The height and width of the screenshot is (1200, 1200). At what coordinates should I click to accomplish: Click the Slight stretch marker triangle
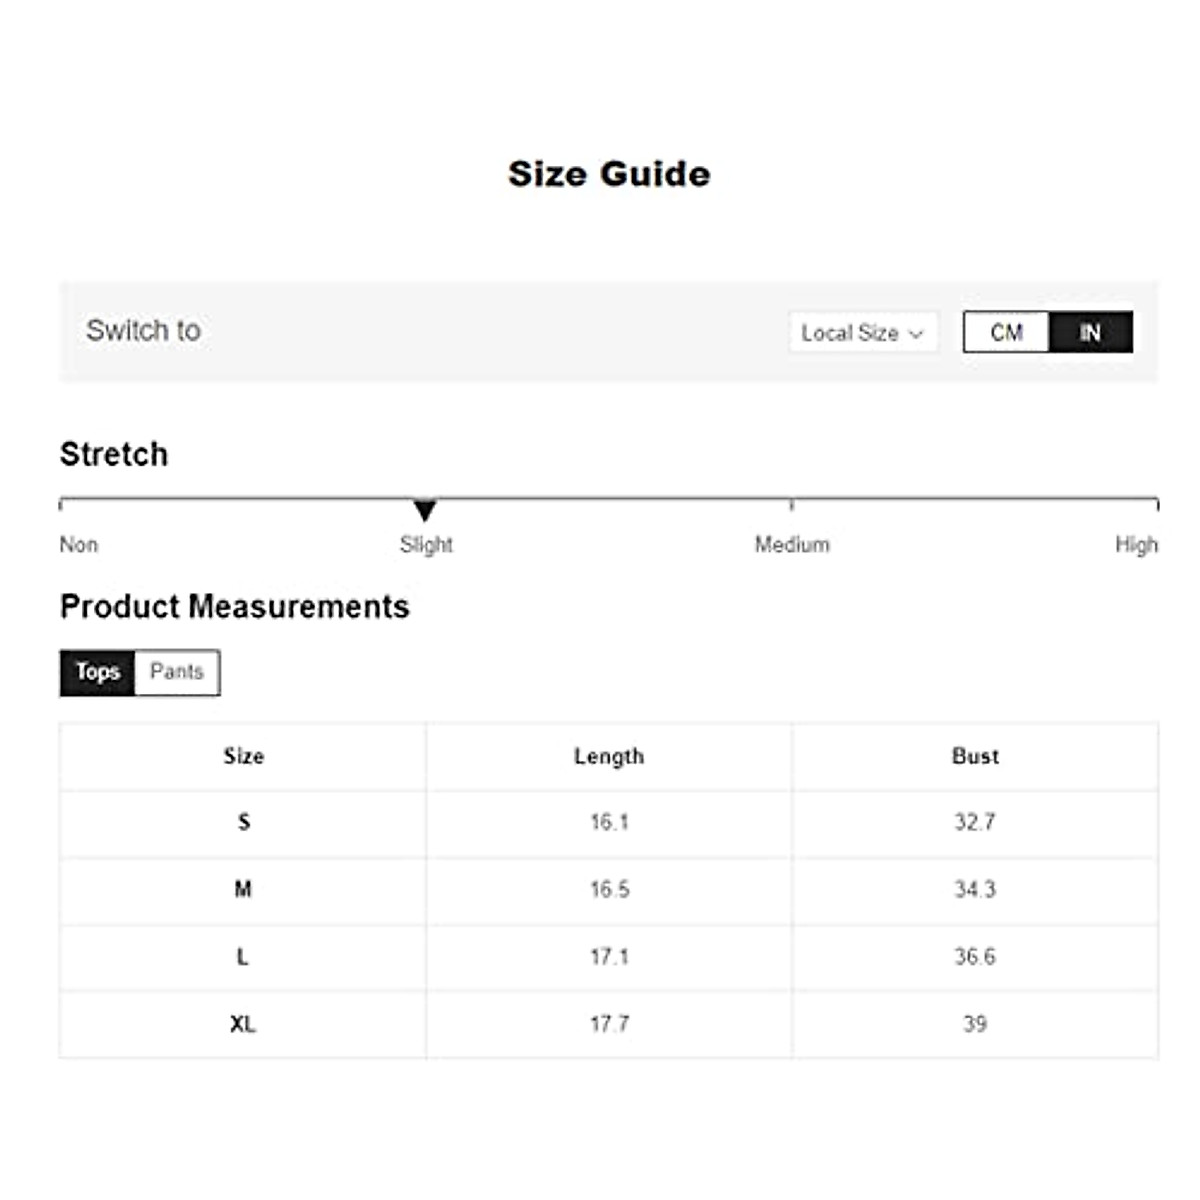click(425, 510)
